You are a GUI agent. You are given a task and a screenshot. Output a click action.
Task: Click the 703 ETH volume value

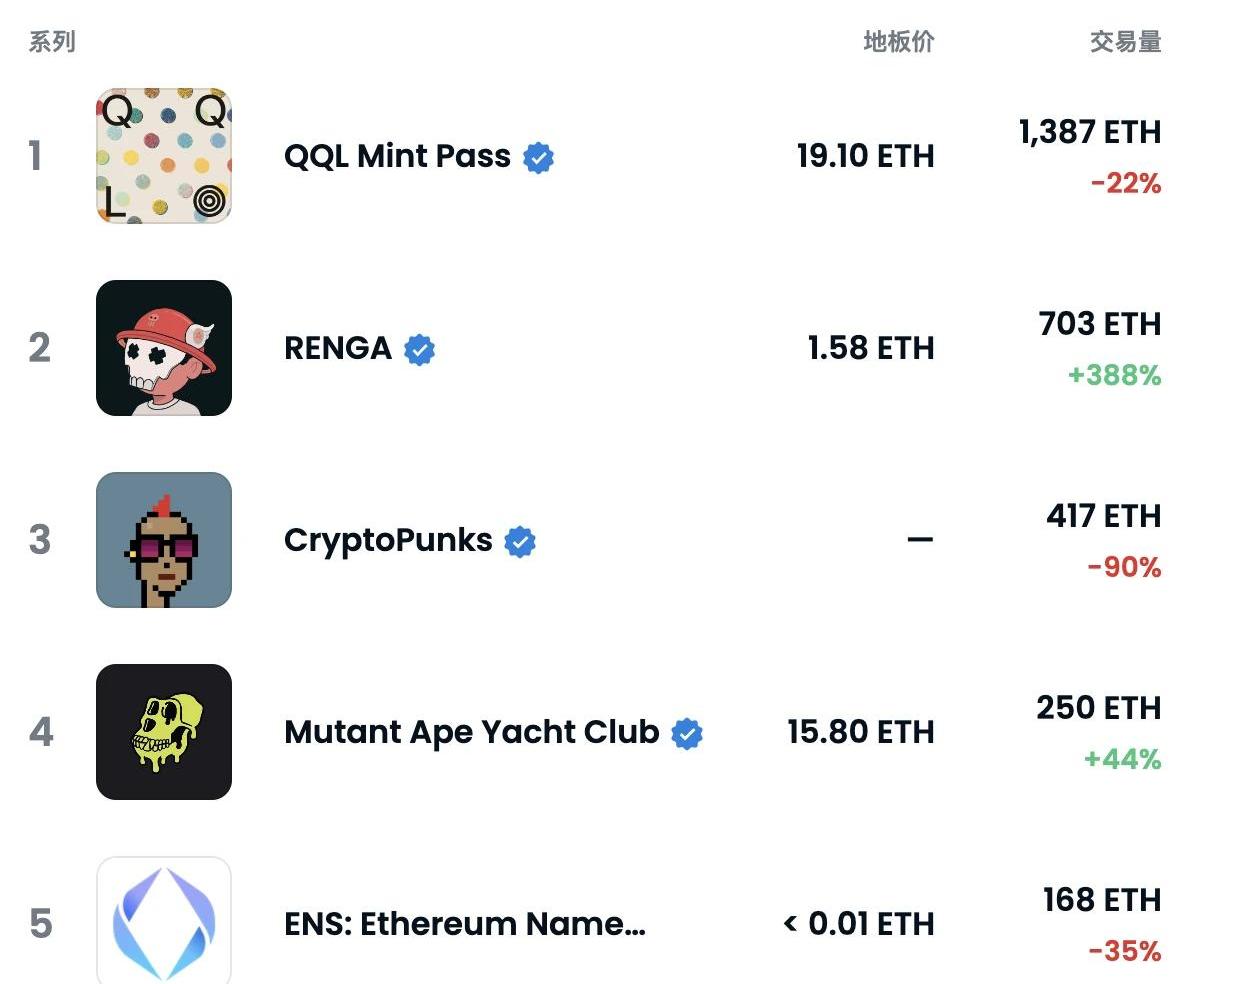pos(1100,324)
